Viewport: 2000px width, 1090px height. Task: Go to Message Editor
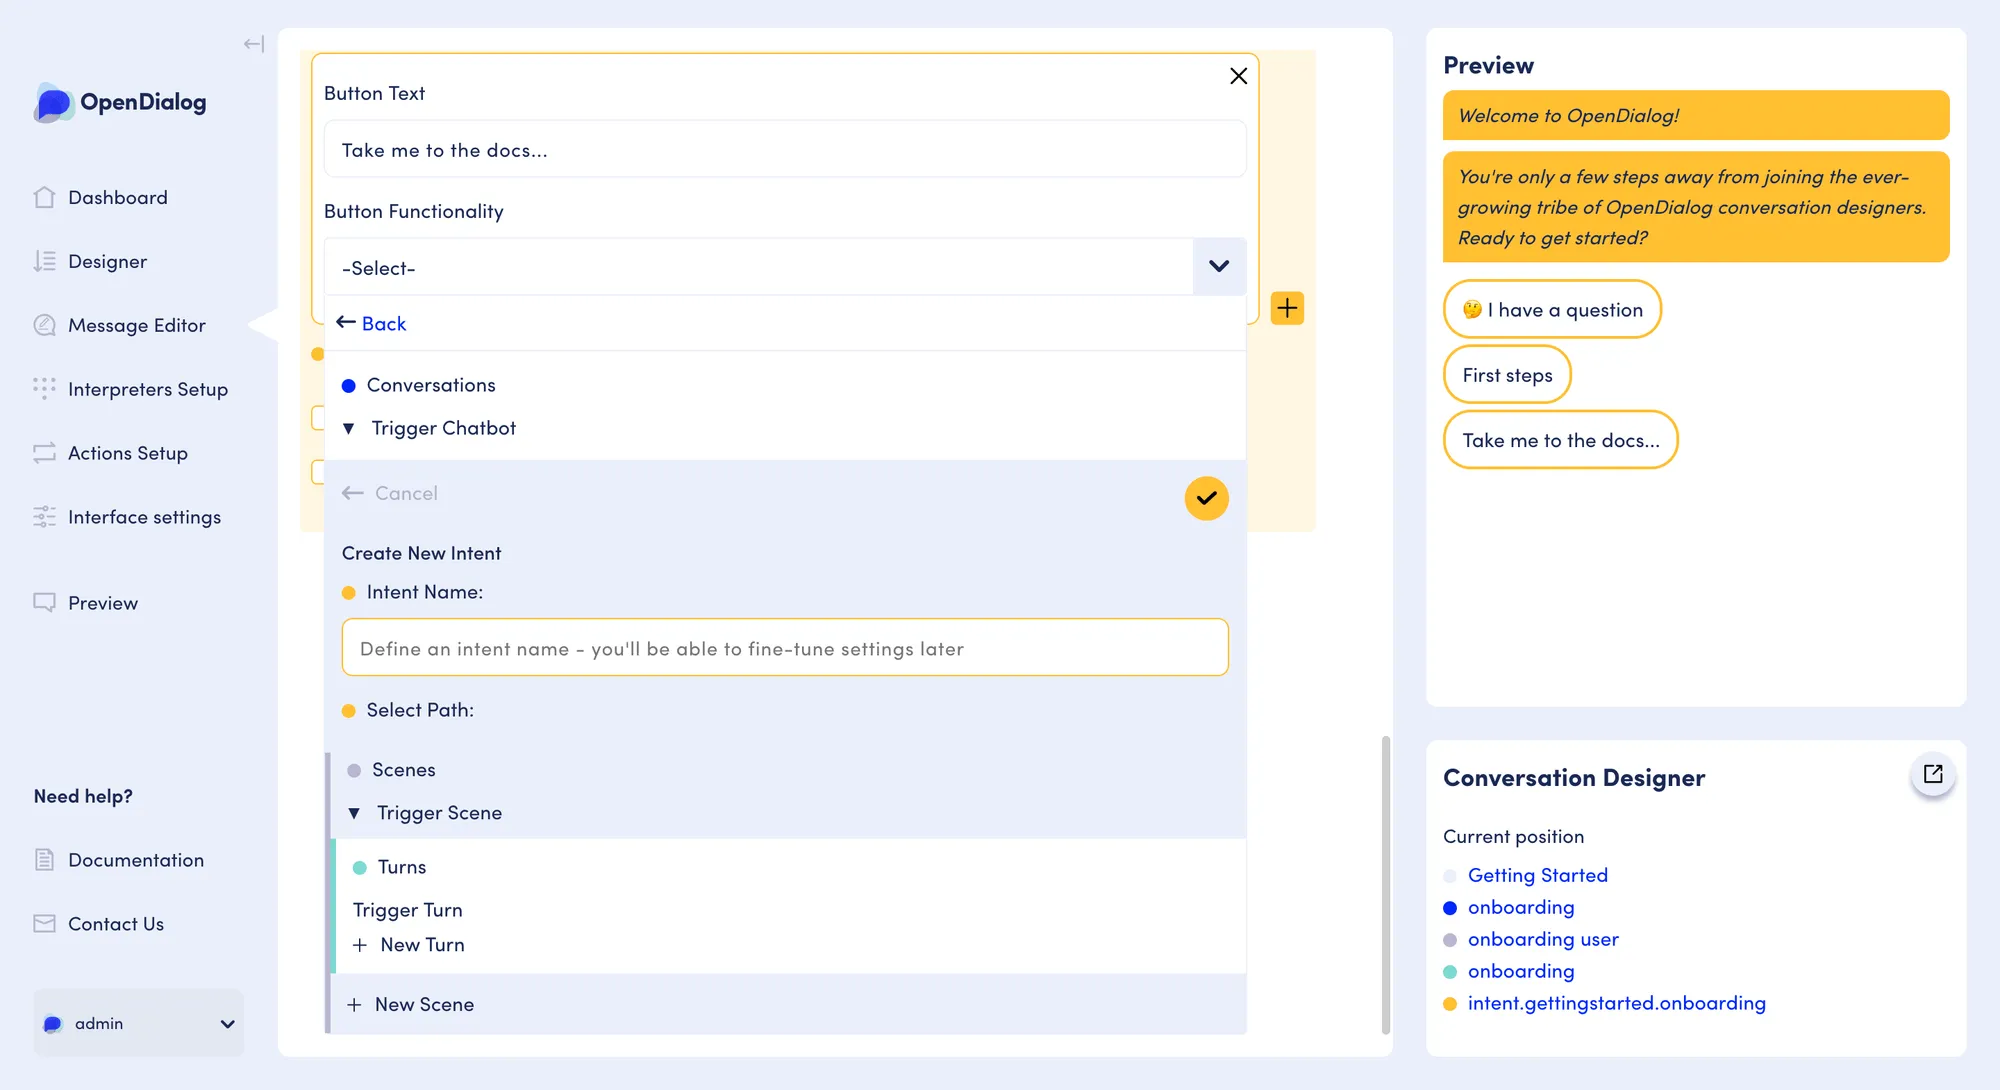(x=139, y=325)
